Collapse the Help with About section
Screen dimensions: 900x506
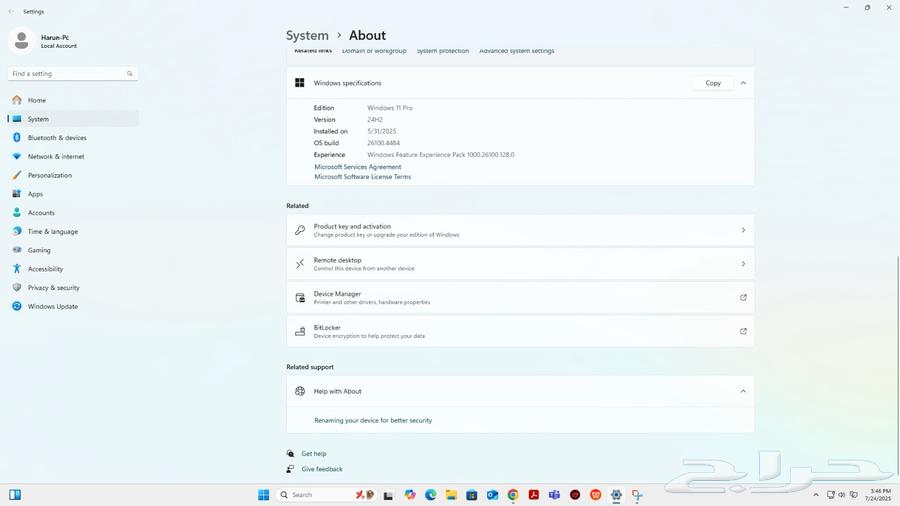point(743,391)
